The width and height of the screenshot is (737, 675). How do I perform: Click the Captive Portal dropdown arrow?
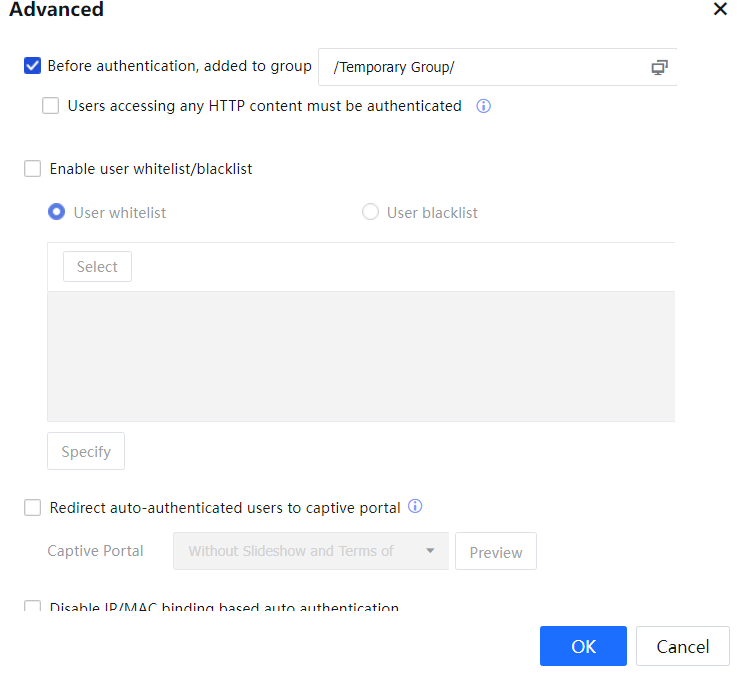pos(430,551)
